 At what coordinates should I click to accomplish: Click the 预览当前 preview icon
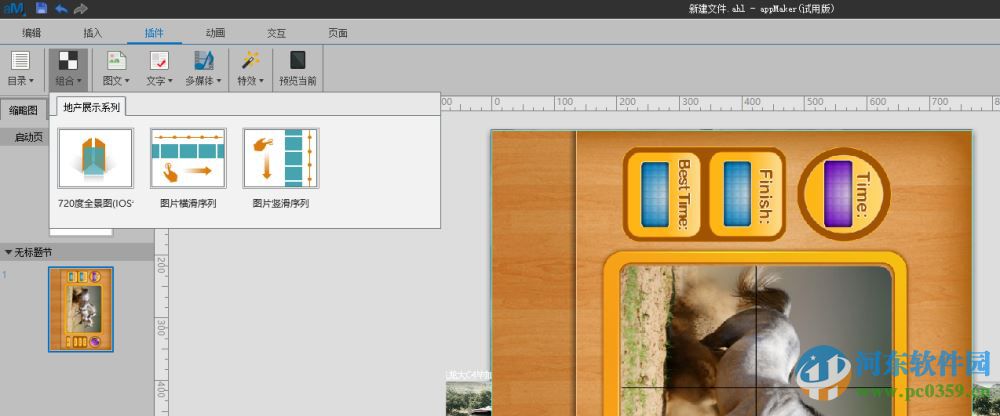point(298,61)
